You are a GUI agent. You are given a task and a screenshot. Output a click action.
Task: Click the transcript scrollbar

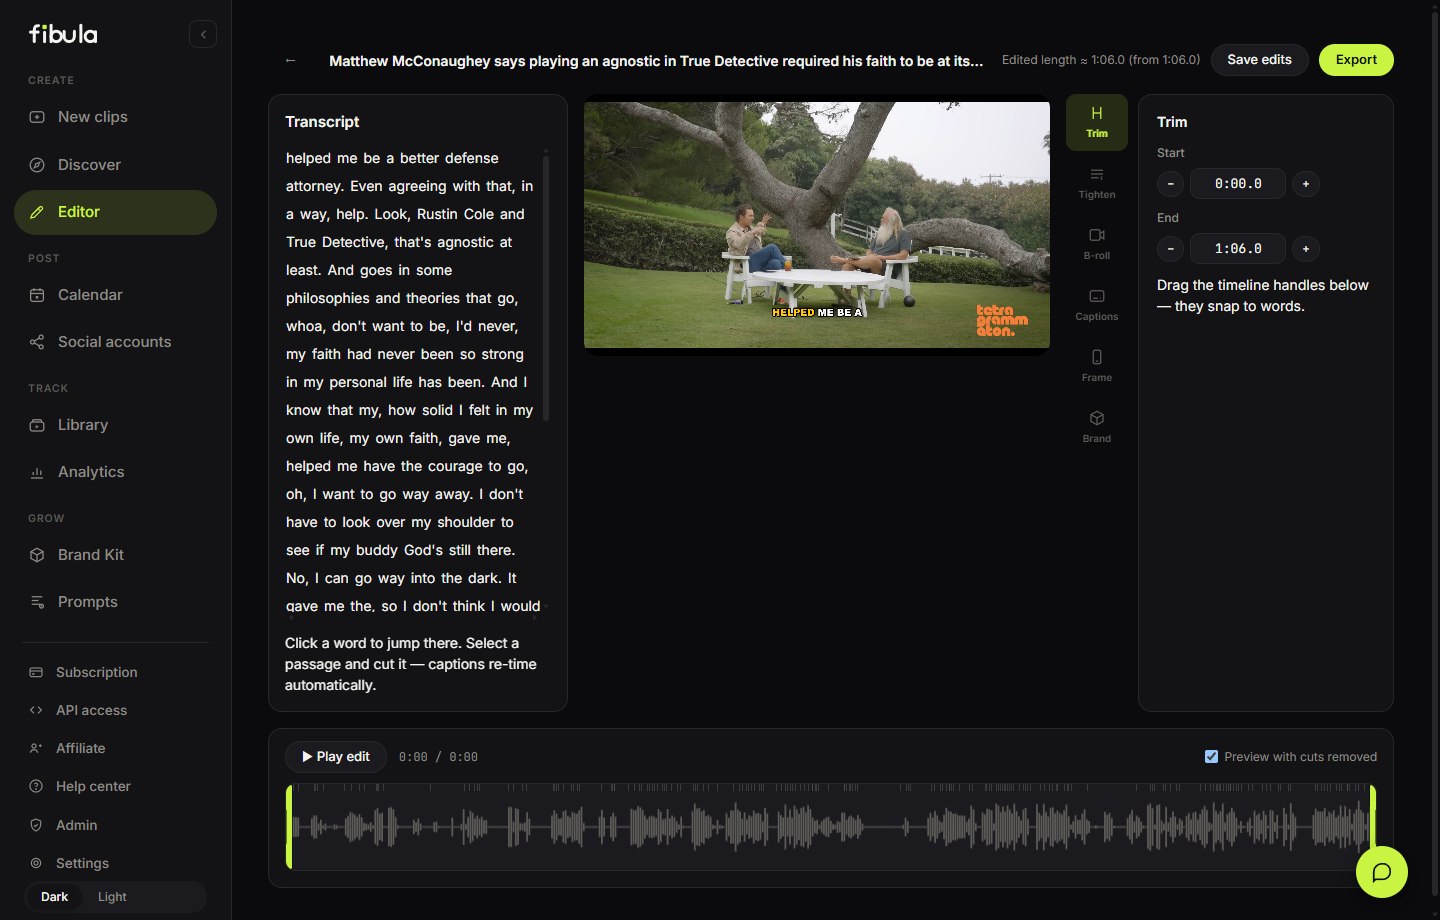point(546,286)
